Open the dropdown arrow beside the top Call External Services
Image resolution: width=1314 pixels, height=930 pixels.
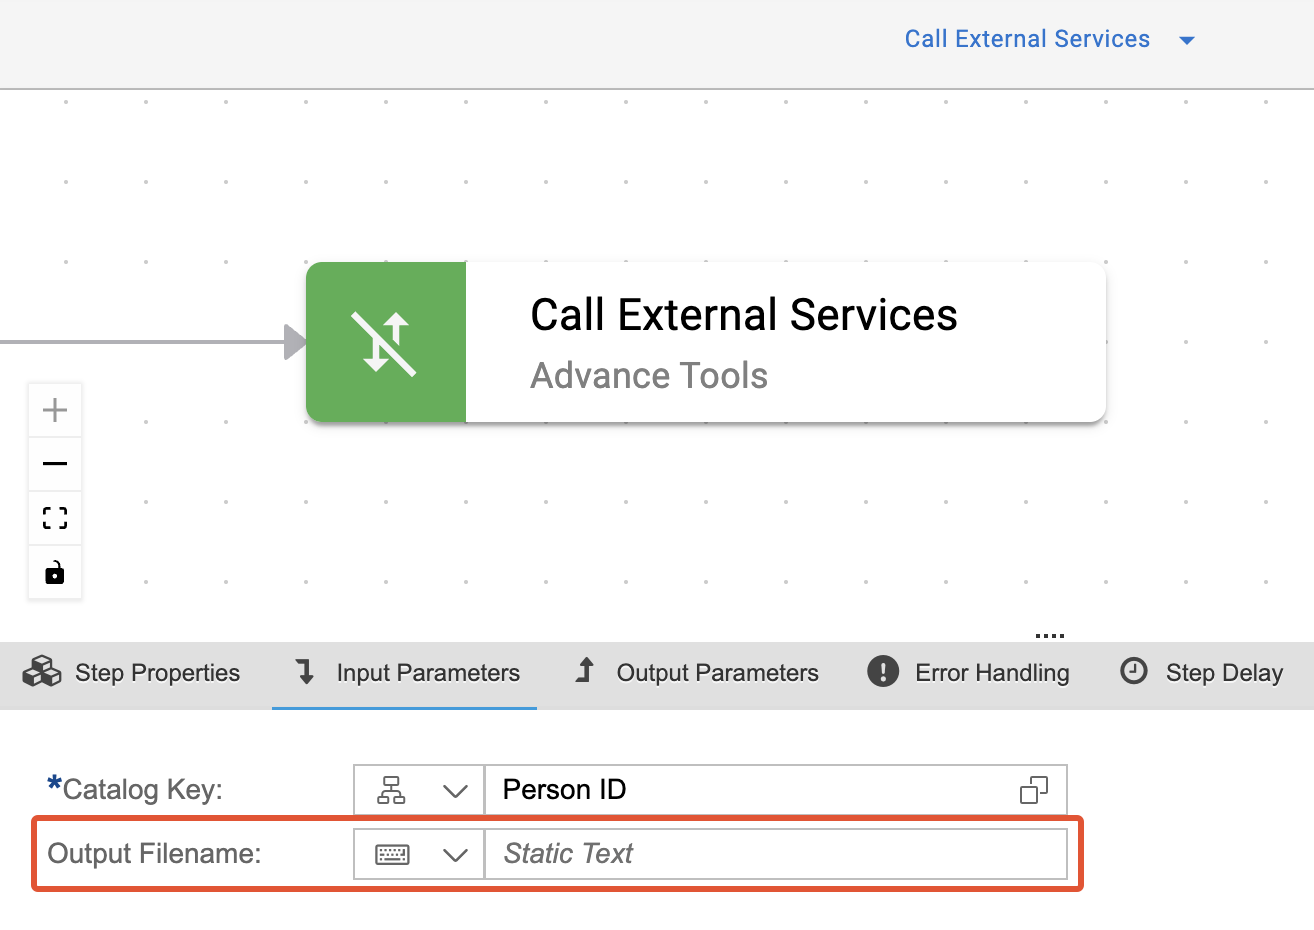(1187, 41)
